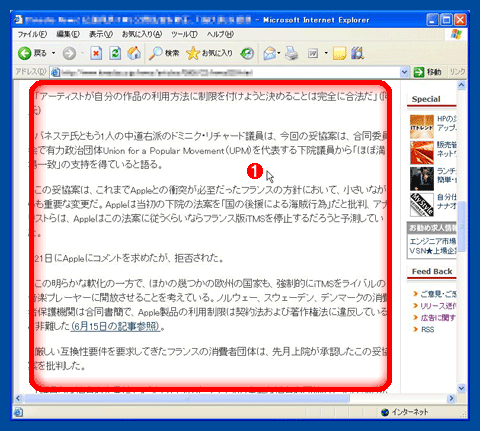This screenshot has width=480, height=431.
Task: Click the インターネット zone status indicator
Action: [404, 412]
